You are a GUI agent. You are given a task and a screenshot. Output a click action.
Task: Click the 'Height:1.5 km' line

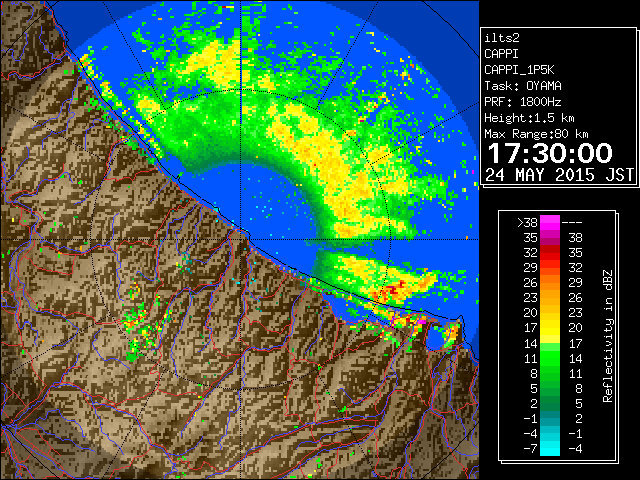click(x=529, y=118)
